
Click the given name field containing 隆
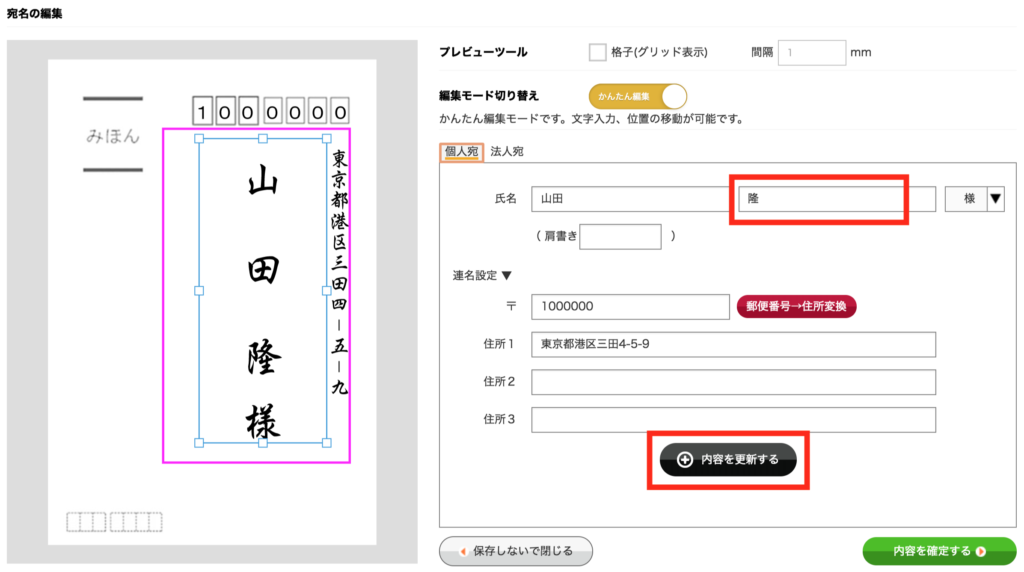point(837,199)
